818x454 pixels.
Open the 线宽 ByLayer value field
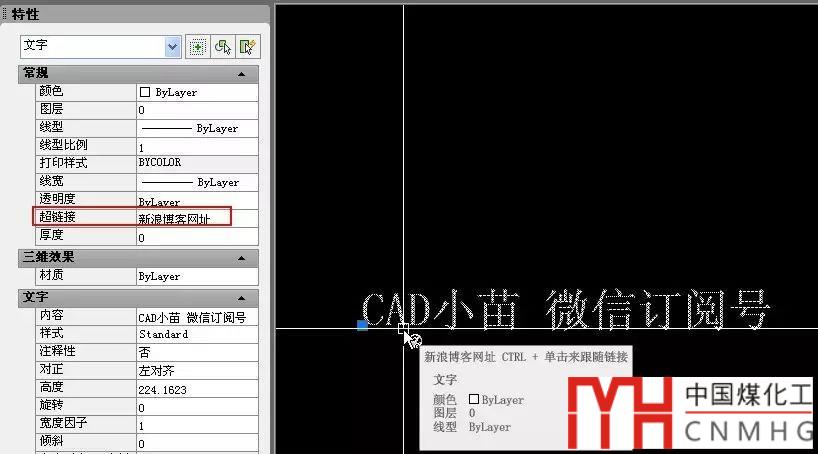197,182
